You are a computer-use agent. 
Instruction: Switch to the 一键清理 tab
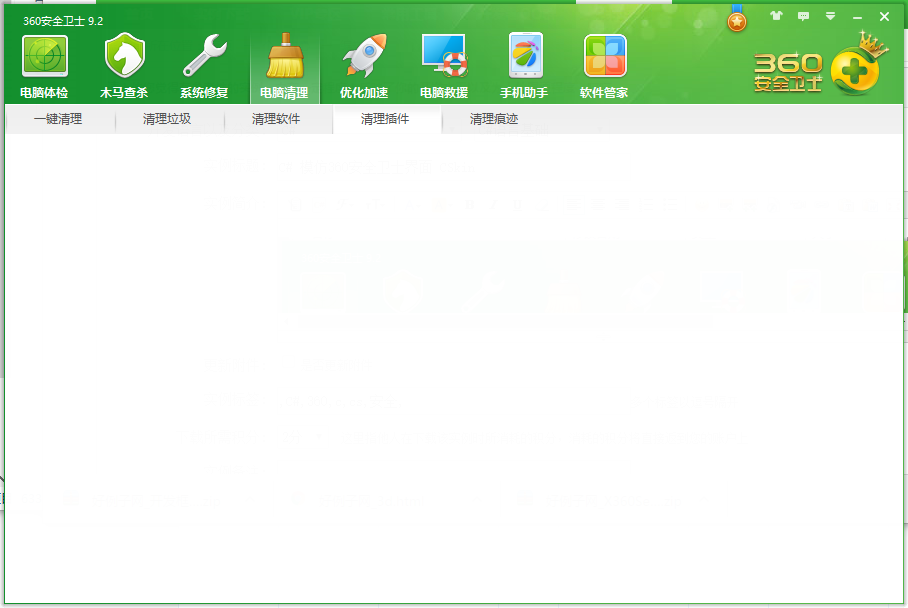(x=58, y=119)
